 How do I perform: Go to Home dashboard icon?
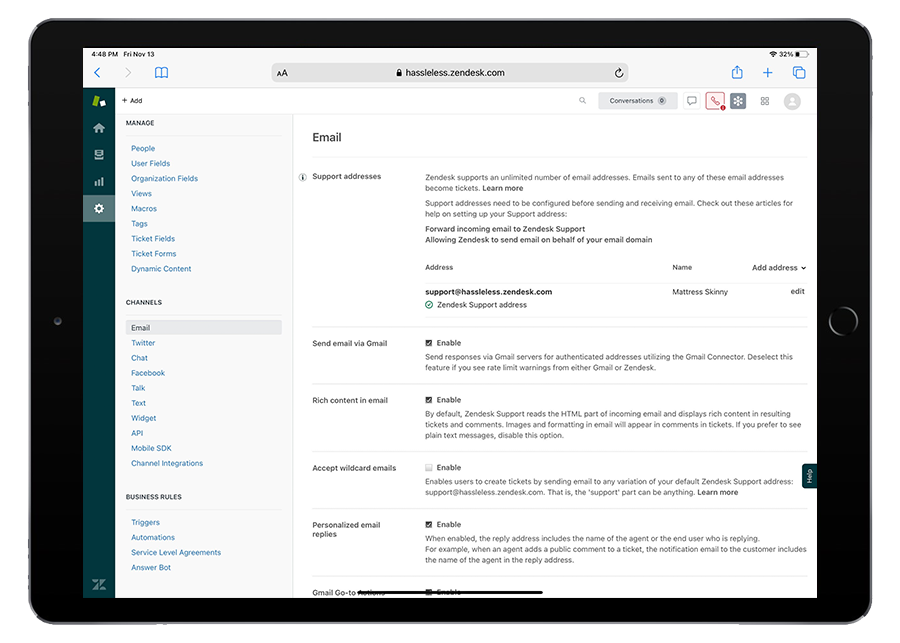click(99, 128)
